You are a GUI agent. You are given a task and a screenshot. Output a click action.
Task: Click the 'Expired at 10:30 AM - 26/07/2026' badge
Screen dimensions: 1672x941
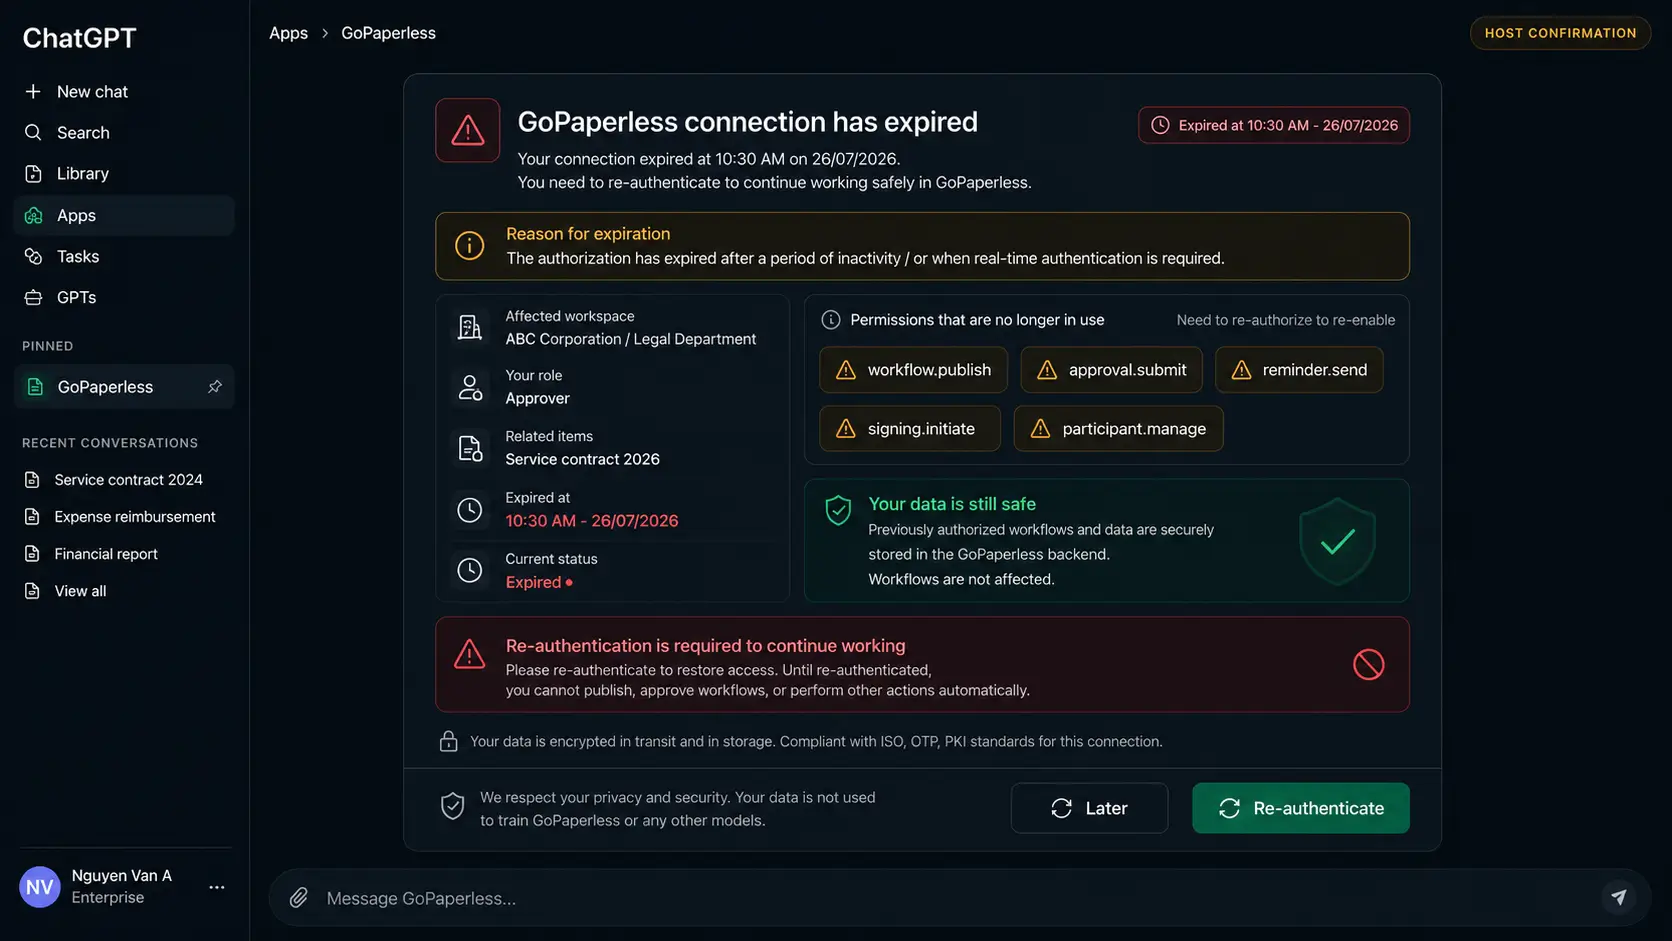point(1274,125)
